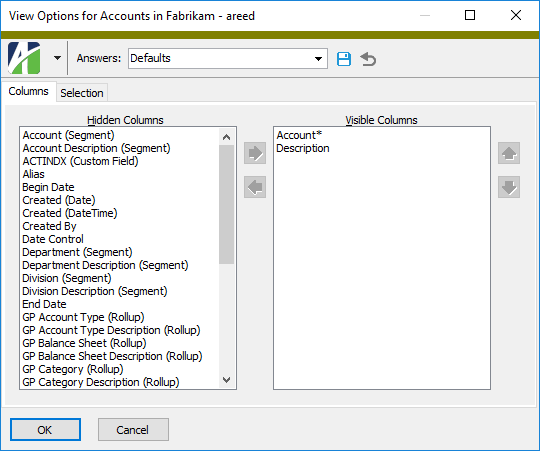This screenshot has width=540, height=451.
Task: Select 'Division (Segment)' item
Action: pos(67,278)
